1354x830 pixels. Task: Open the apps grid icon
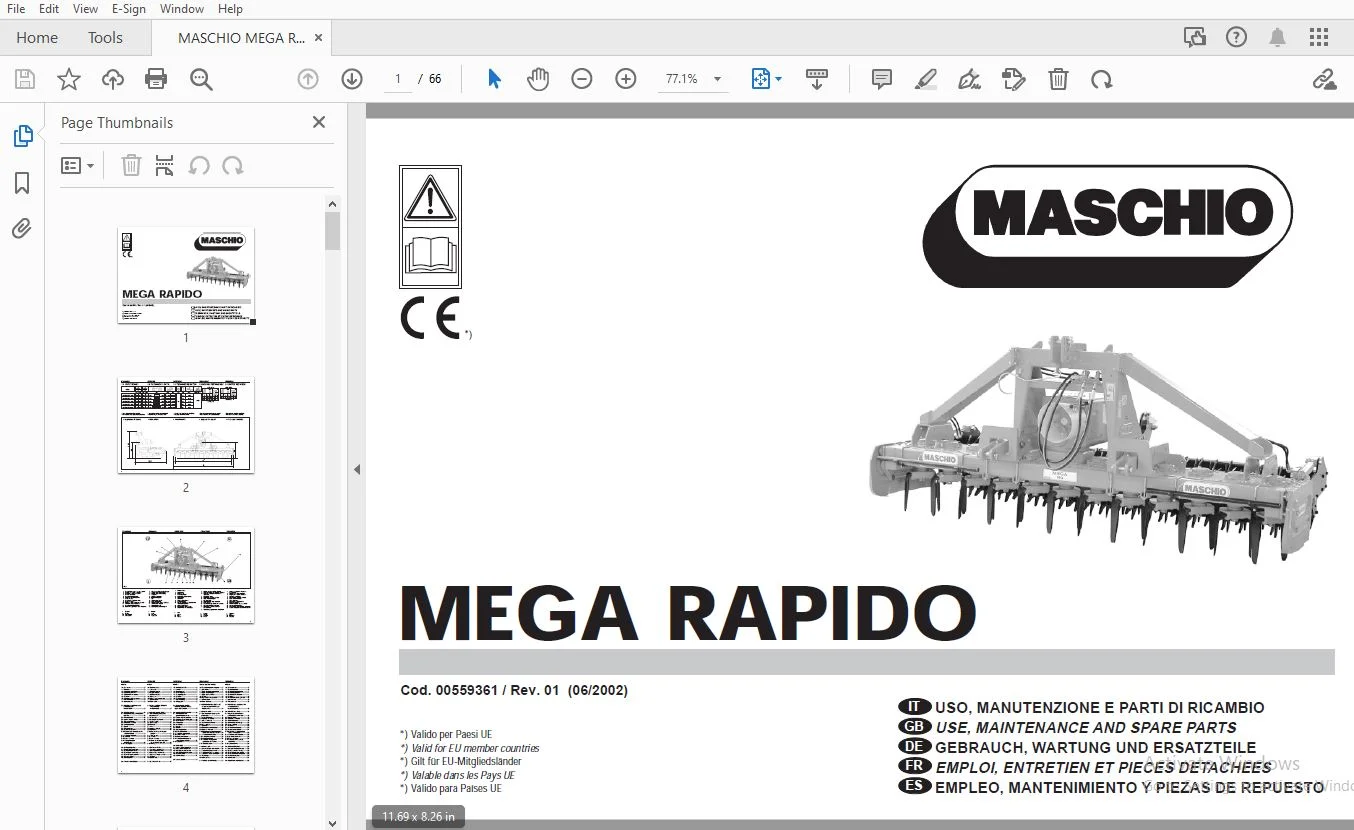pos(1319,38)
